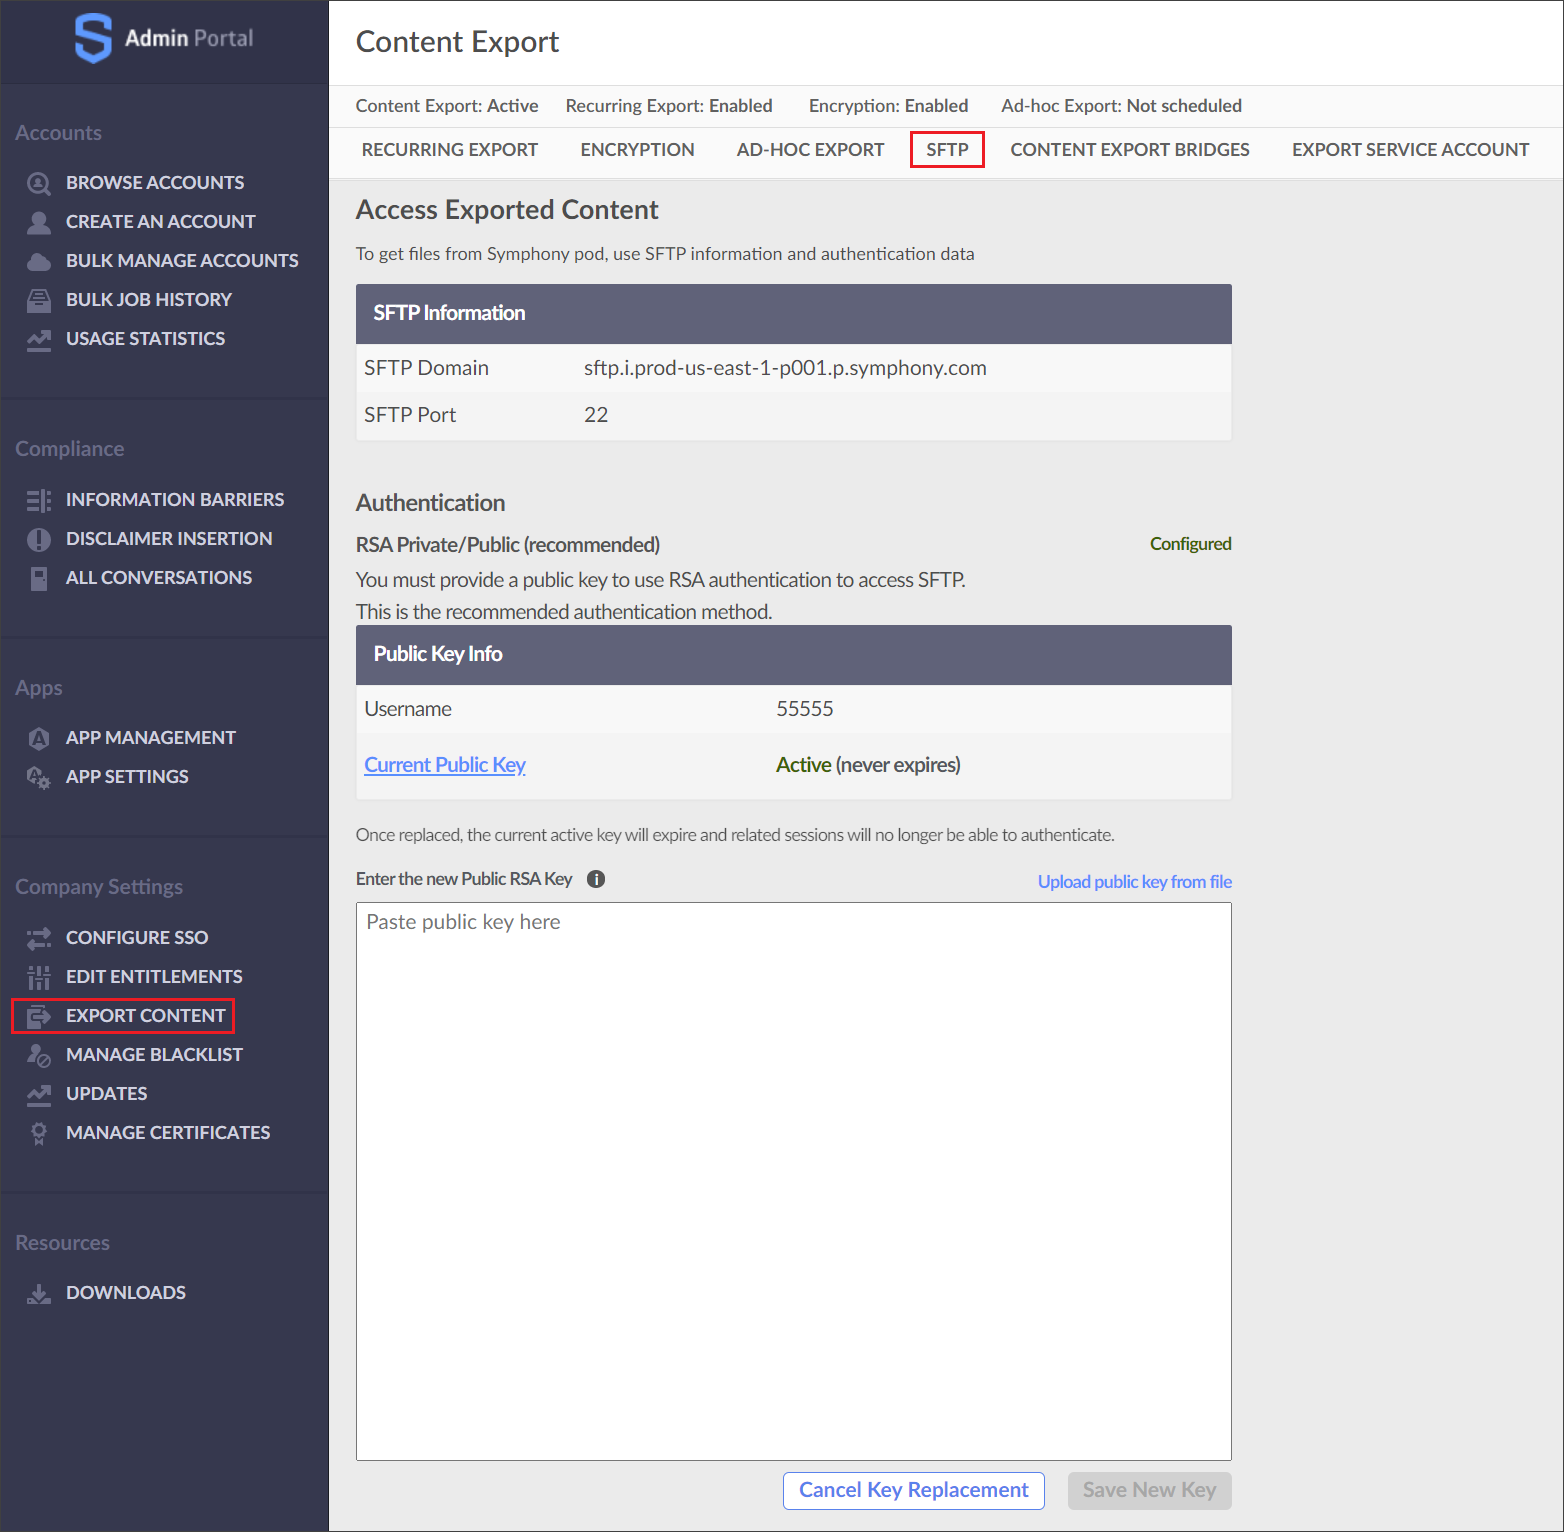Open Export Service Account tab
The height and width of the screenshot is (1532, 1564).
pyautogui.click(x=1411, y=150)
